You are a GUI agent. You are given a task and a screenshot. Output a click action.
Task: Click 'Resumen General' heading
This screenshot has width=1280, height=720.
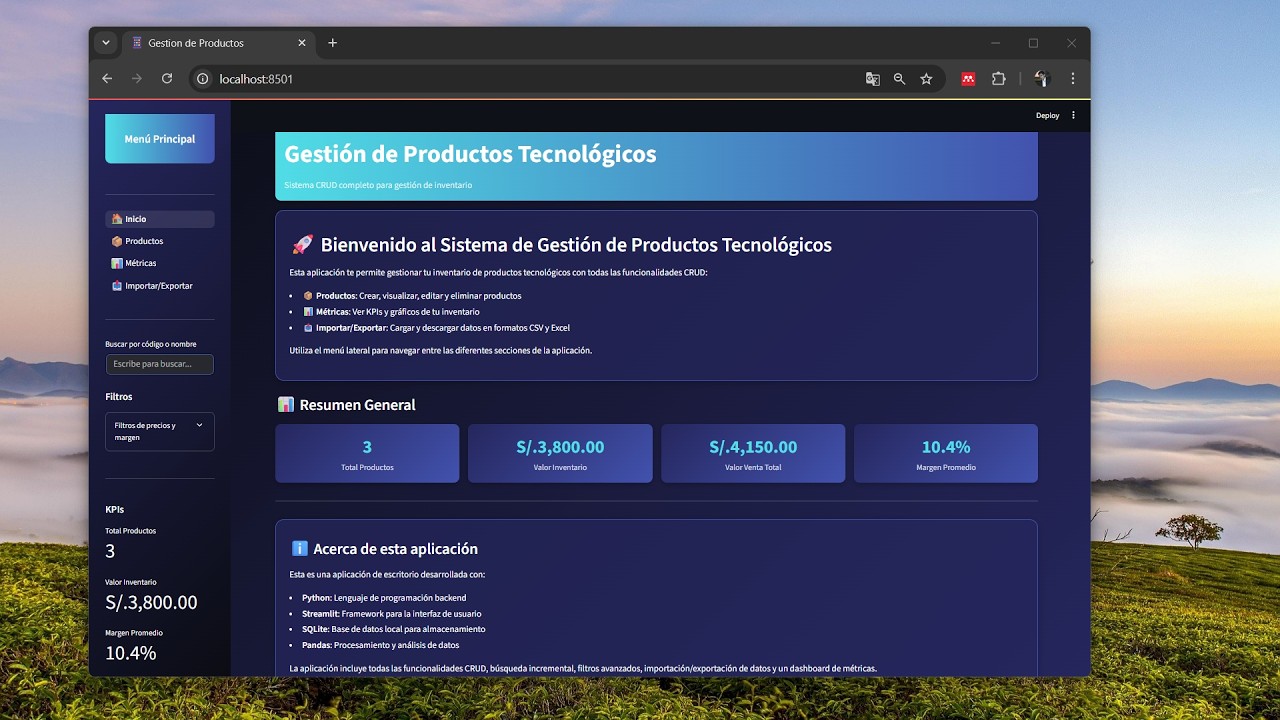point(357,405)
